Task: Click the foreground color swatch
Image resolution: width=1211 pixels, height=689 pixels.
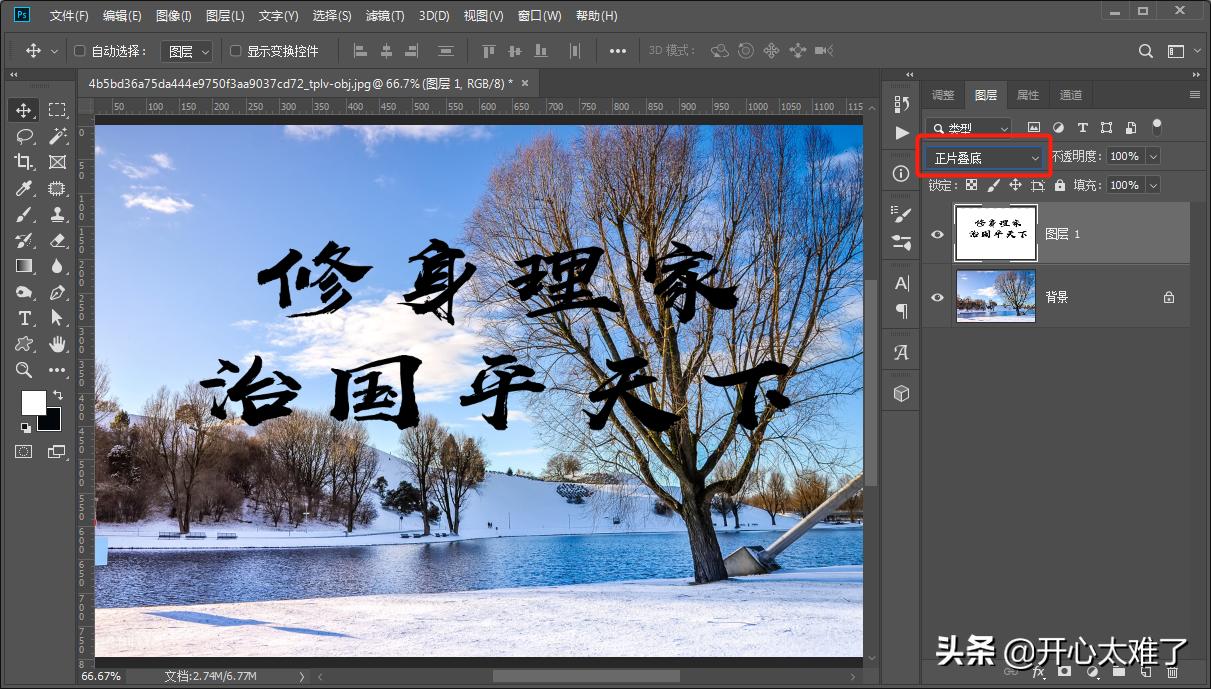Action: [34, 400]
